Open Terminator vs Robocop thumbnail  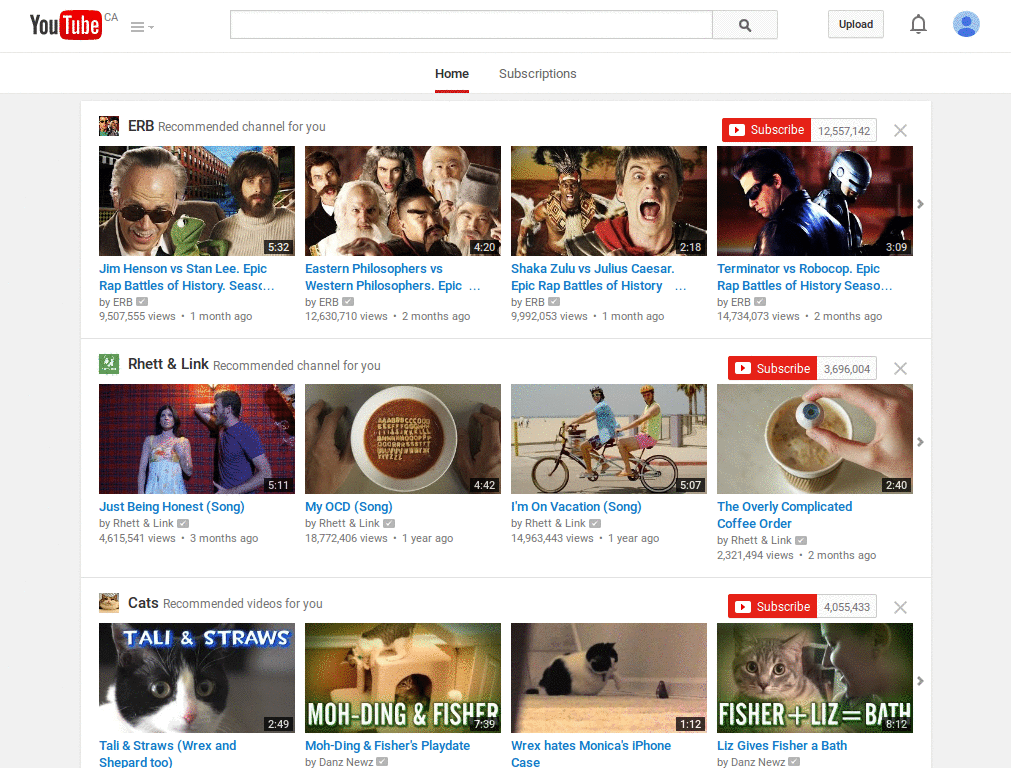(815, 200)
